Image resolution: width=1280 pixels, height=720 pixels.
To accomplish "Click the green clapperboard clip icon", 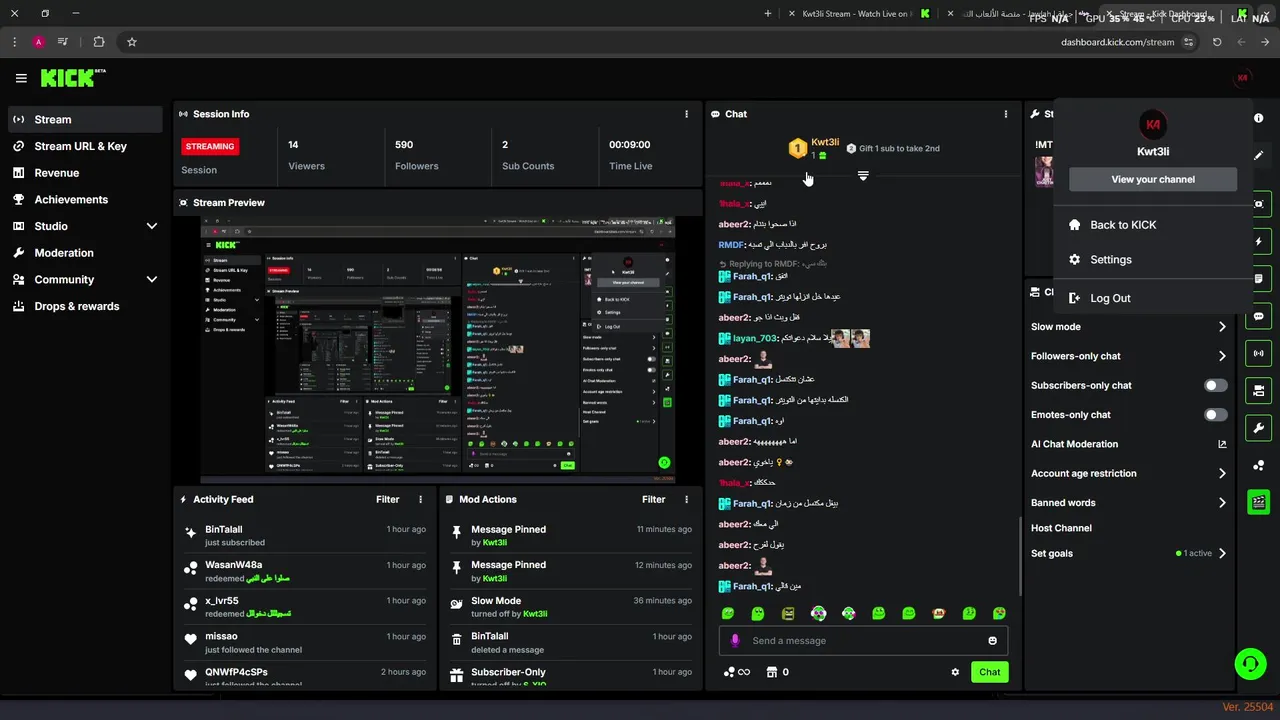I will click(1258, 502).
